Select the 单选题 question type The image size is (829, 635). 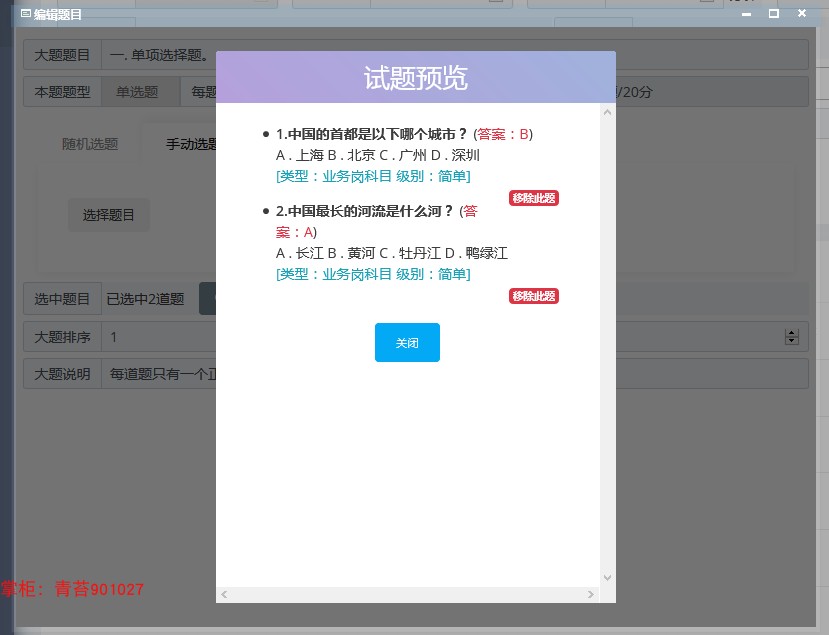point(138,91)
